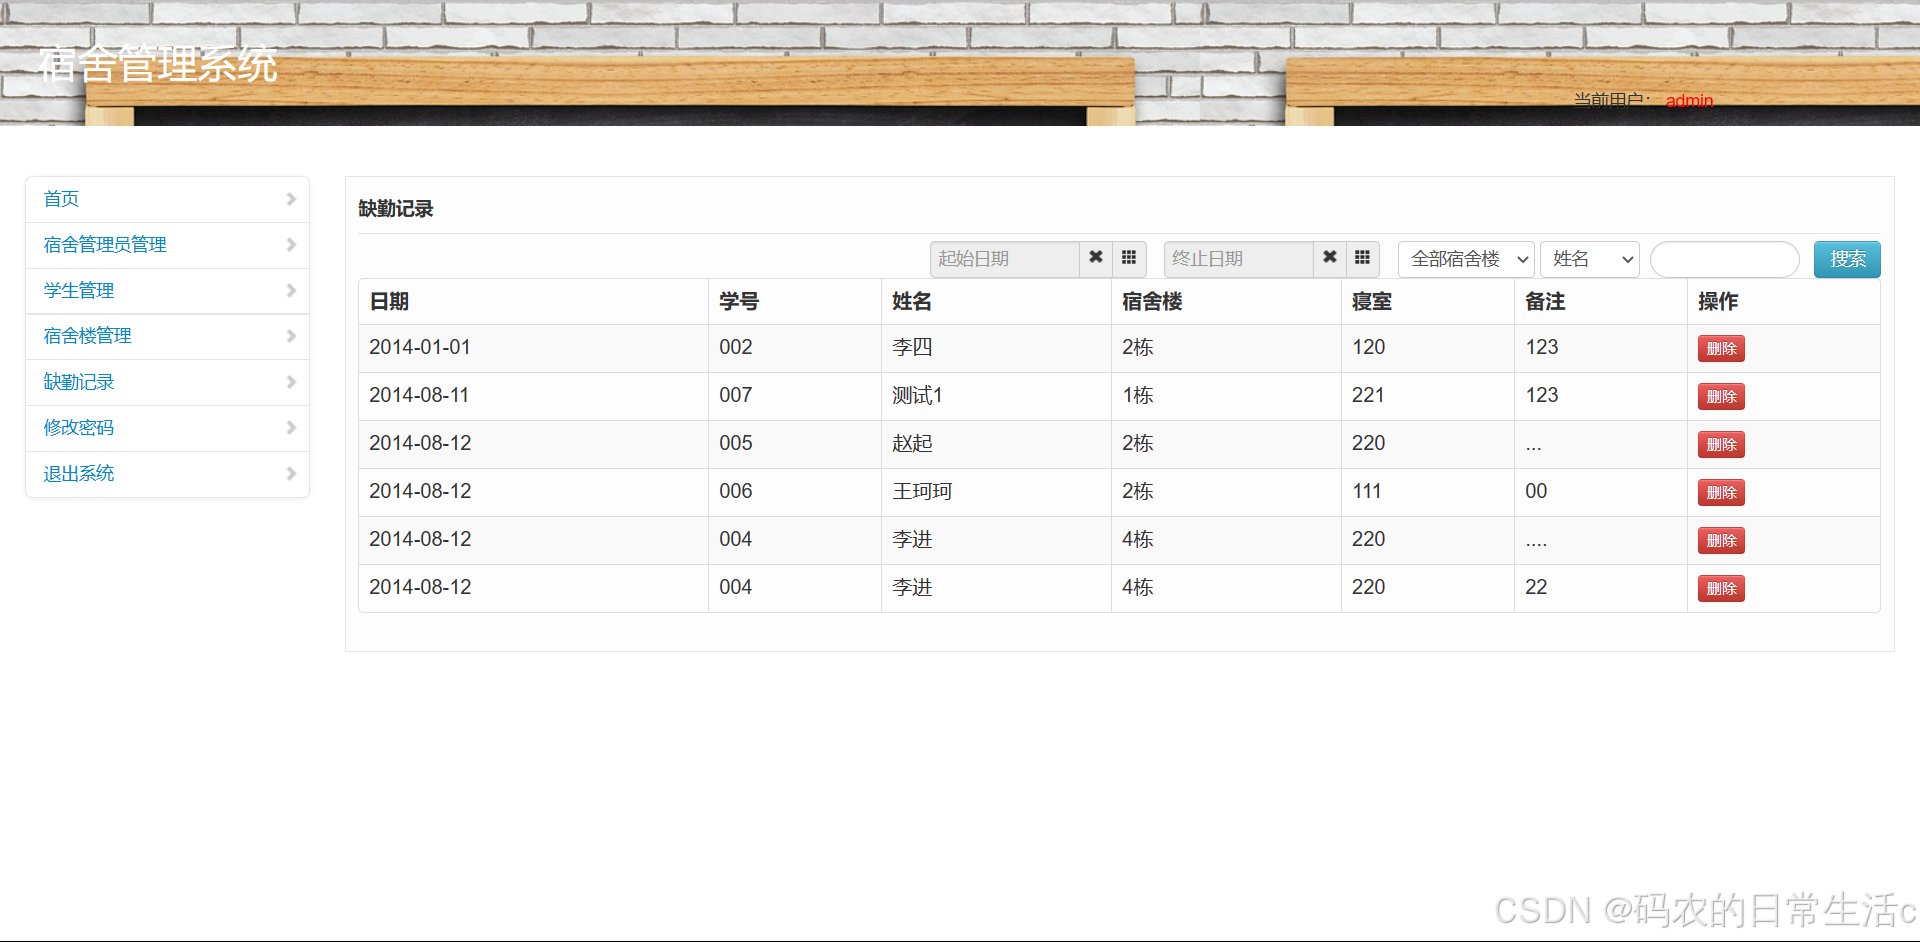Clear the 终止日期 date field
Screen dimensions: 1920x942
[1329, 259]
